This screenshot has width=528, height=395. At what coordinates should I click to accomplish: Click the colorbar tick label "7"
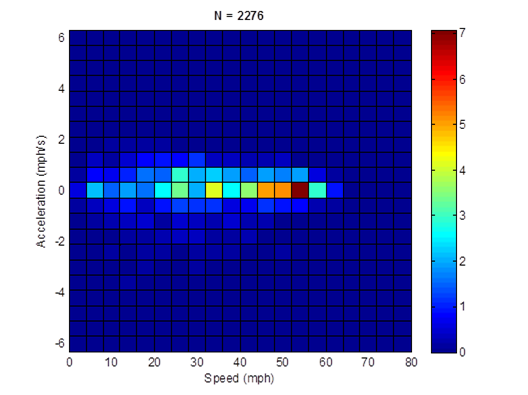pyautogui.click(x=462, y=33)
